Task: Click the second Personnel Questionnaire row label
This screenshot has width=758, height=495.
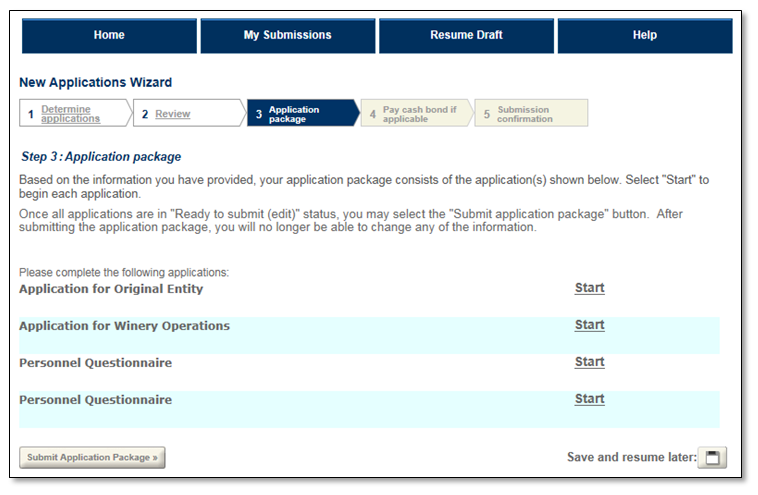Action: coord(95,400)
